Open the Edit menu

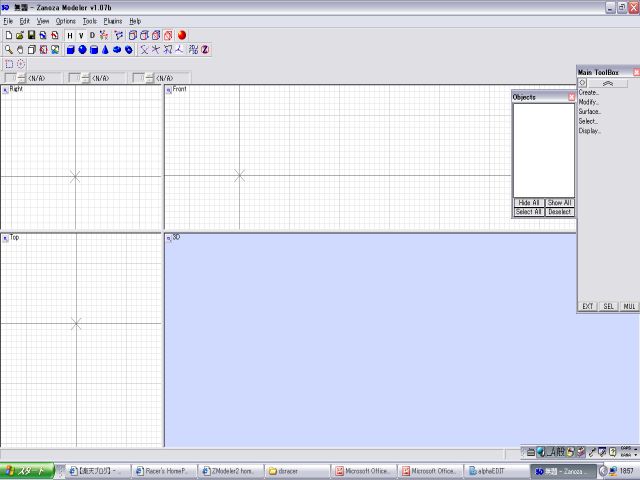click(x=24, y=21)
